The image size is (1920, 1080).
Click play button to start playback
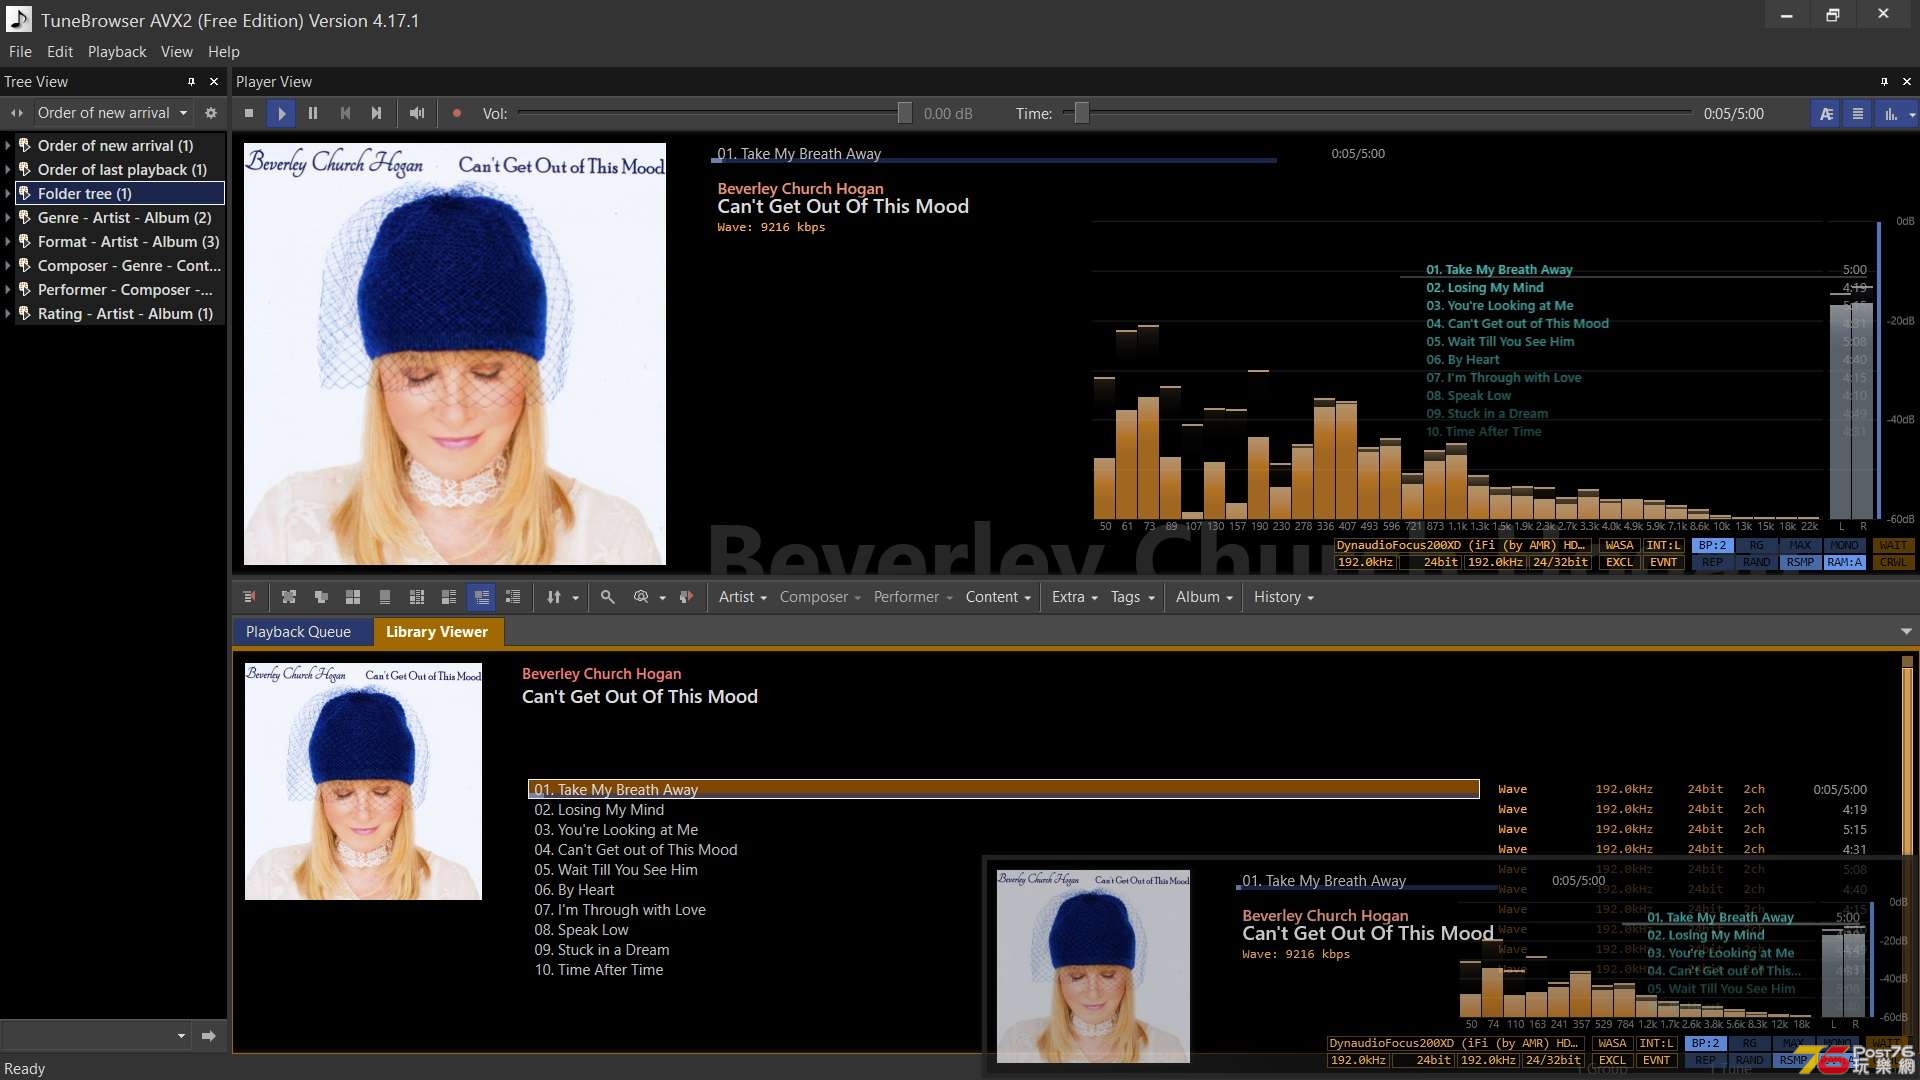281,113
